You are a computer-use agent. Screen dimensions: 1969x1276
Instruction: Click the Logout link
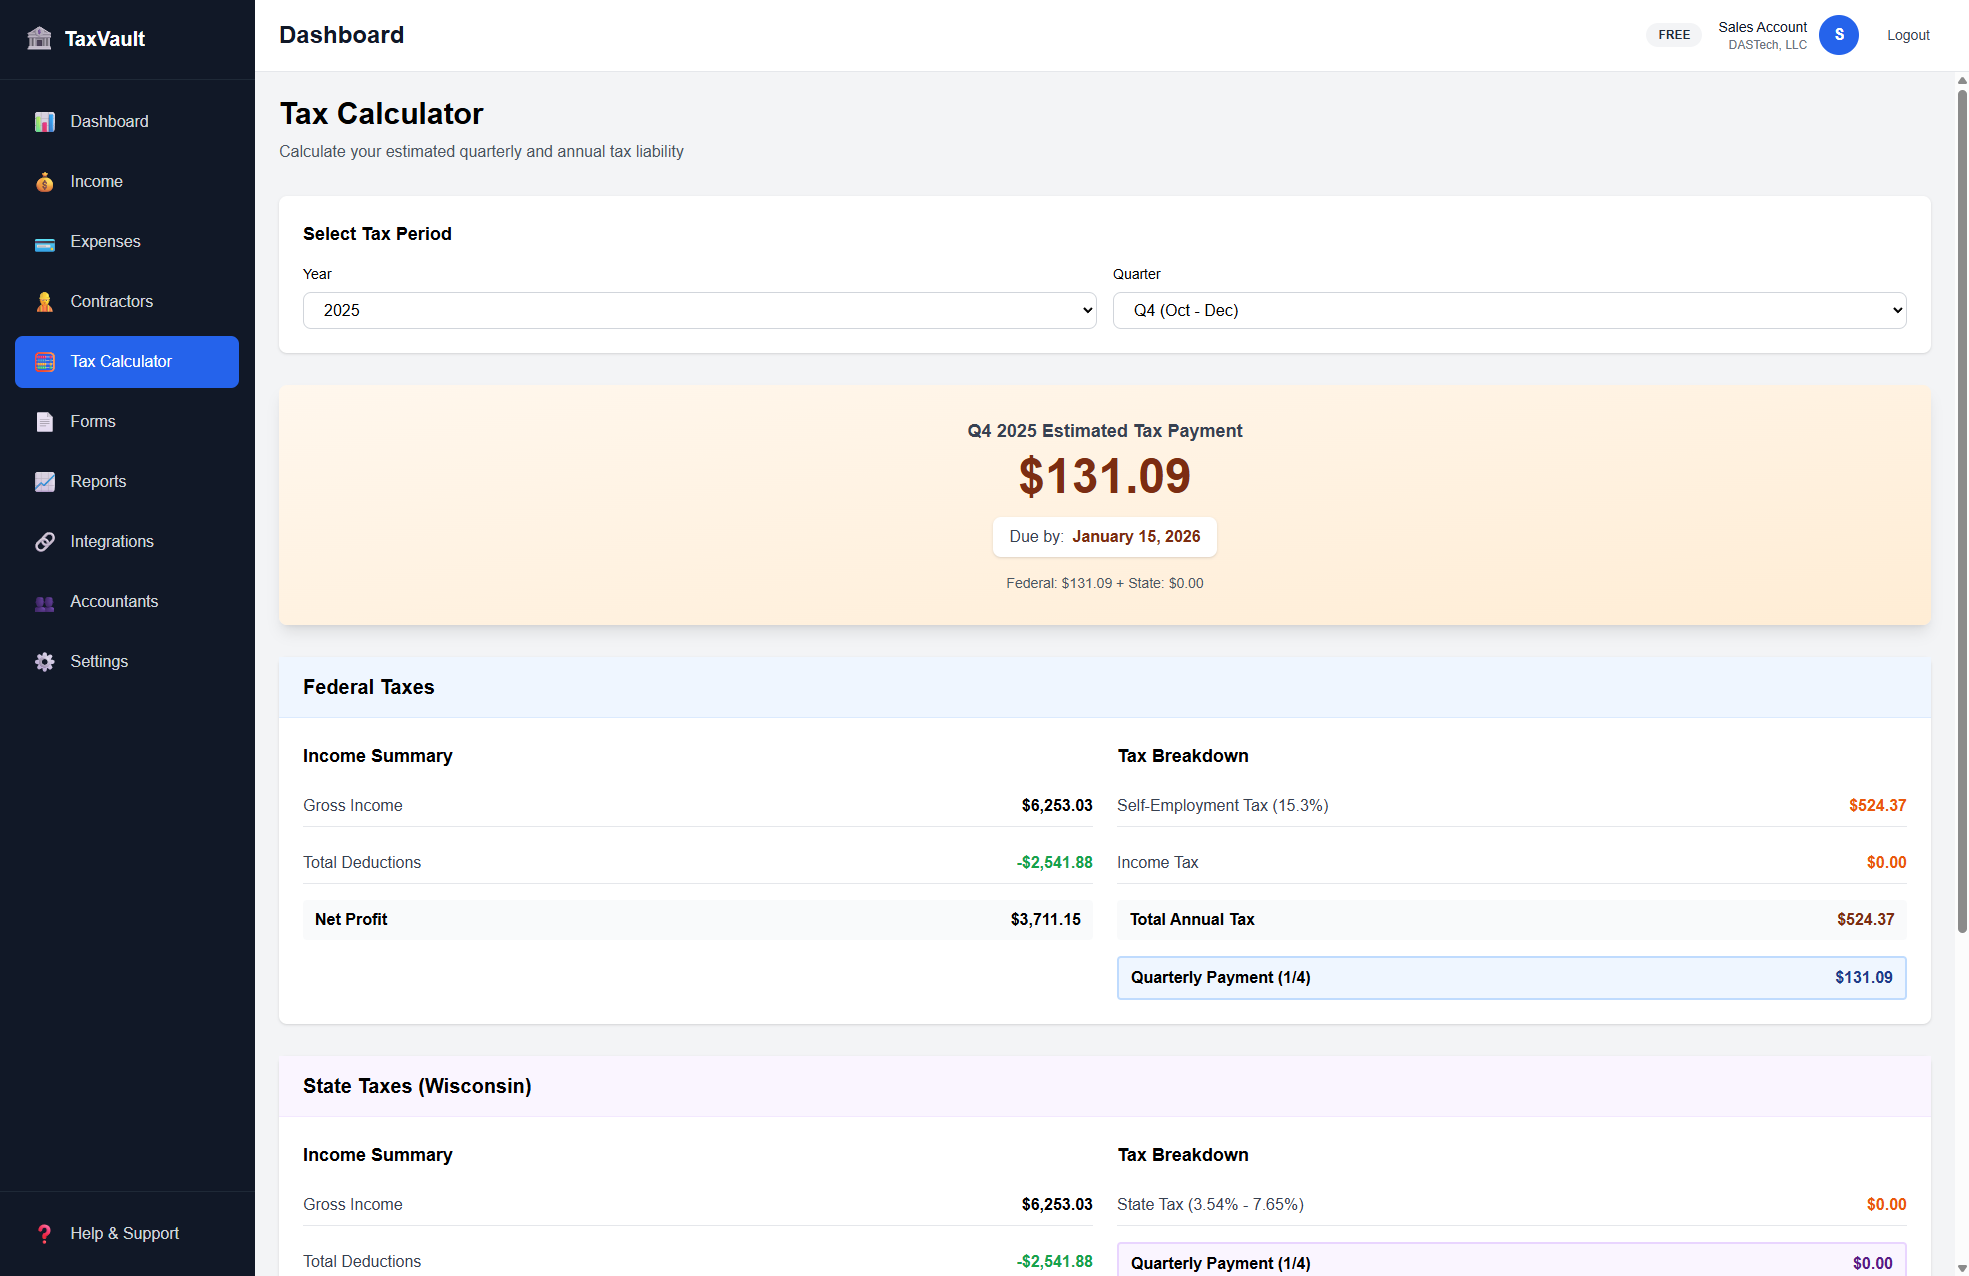1907,35
